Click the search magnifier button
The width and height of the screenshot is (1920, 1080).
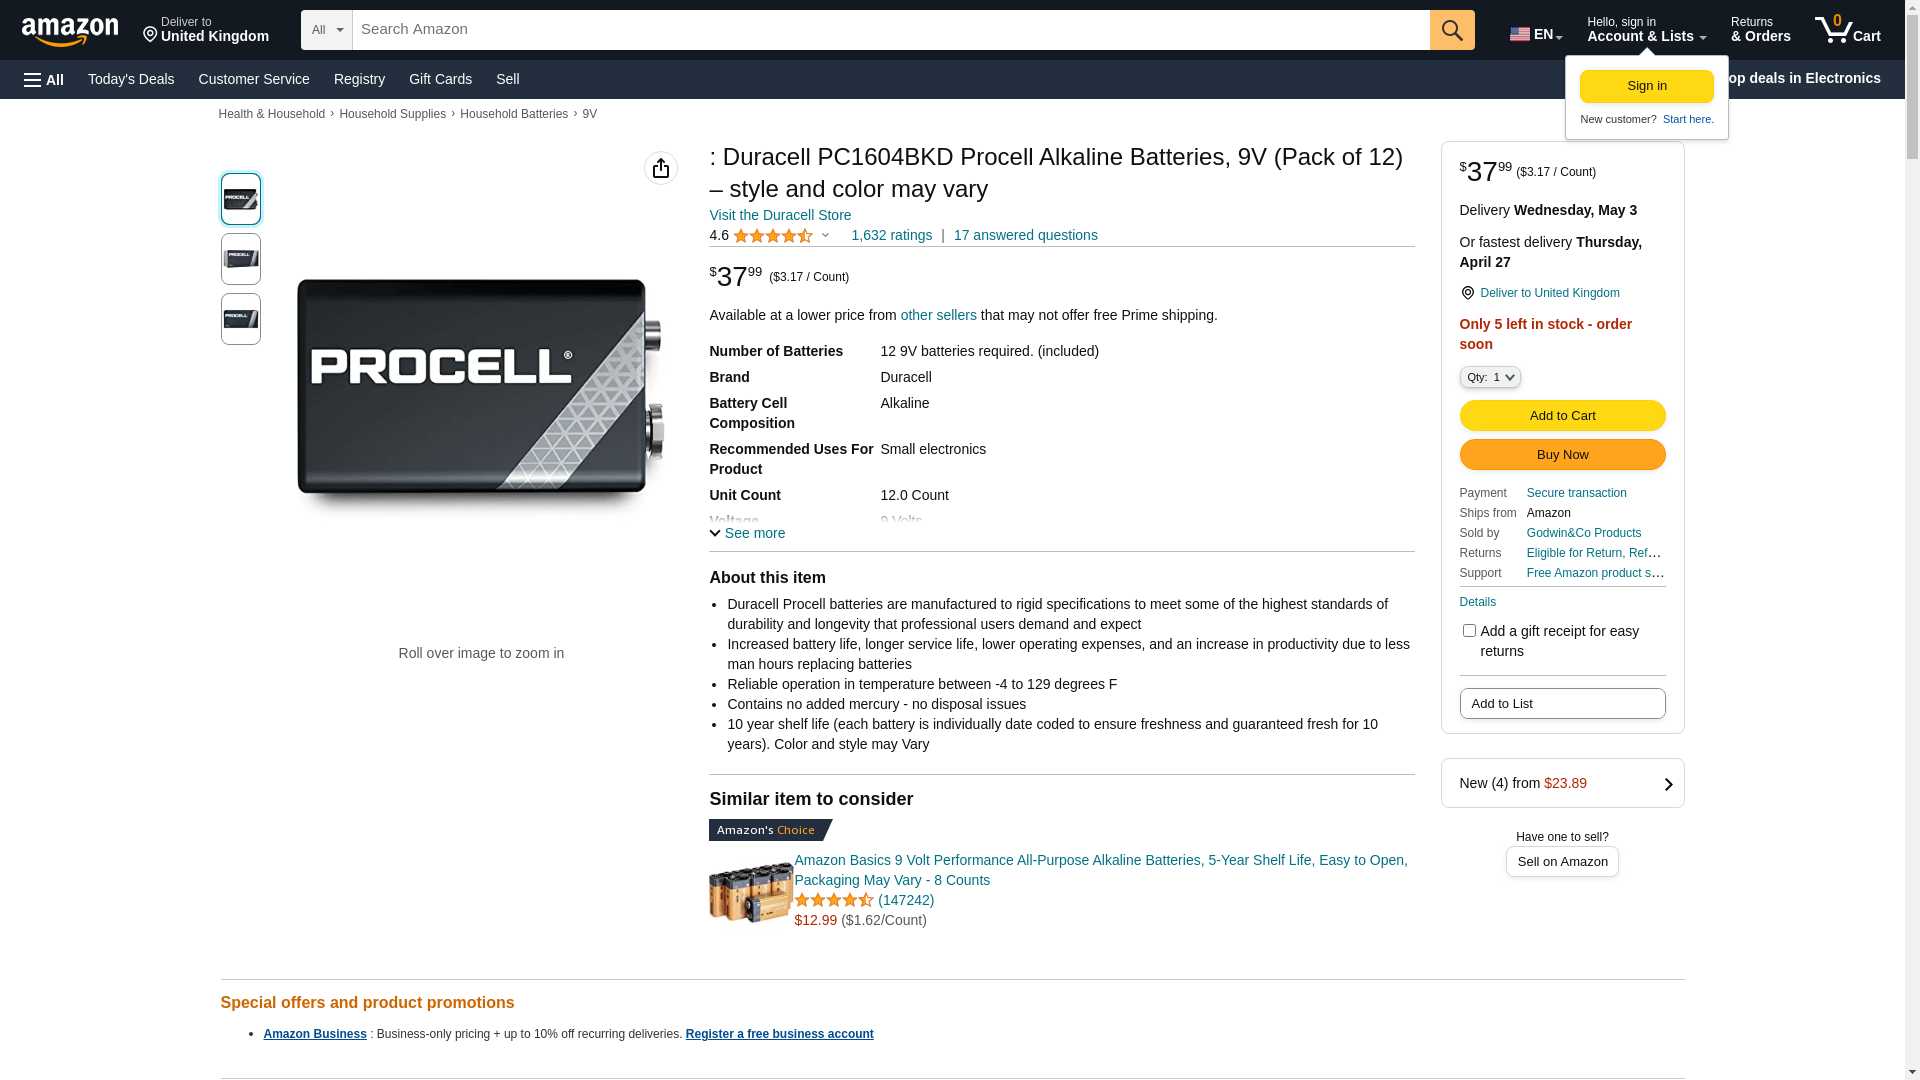(1452, 30)
